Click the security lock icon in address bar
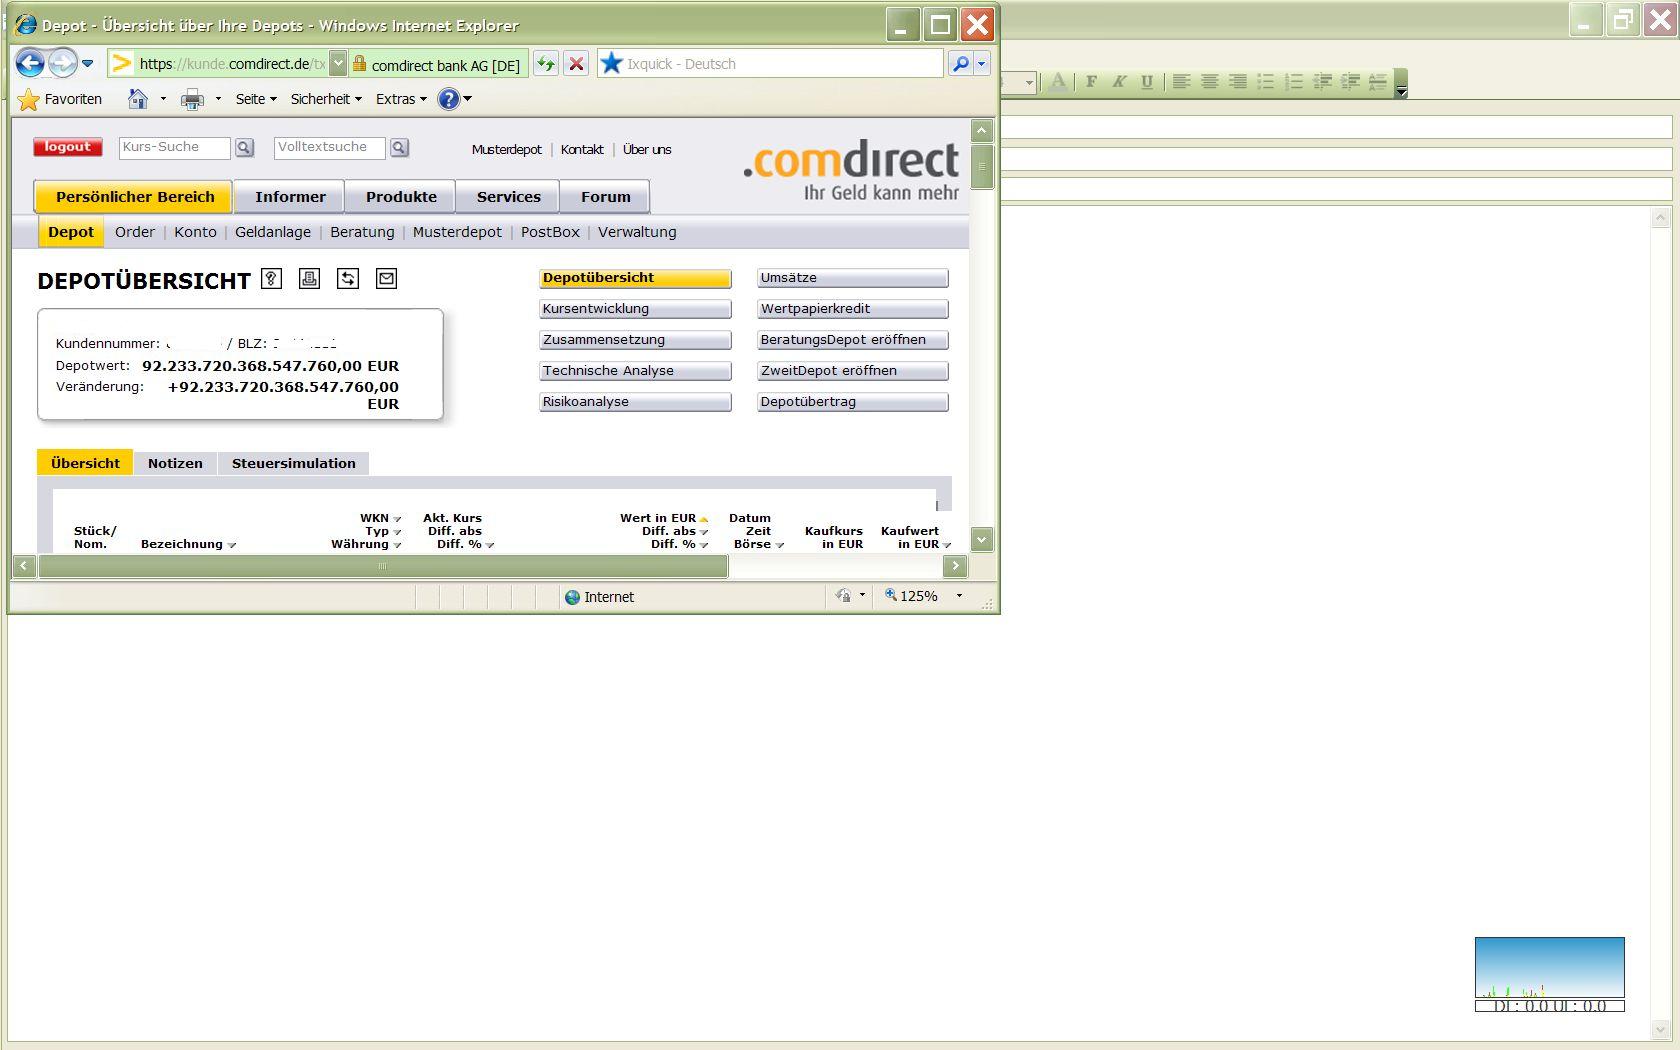This screenshot has height=1050, width=1680. (359, 64)
